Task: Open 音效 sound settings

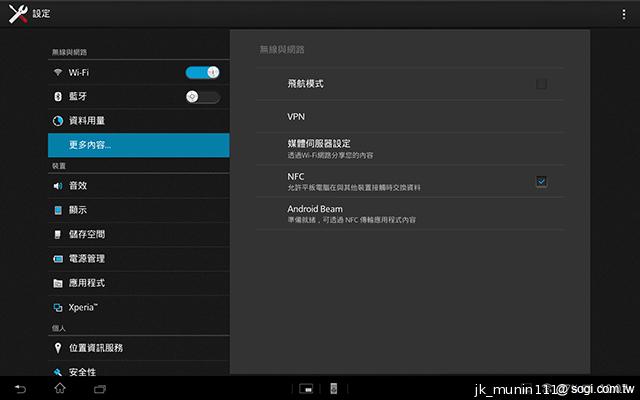Action: [138, 186]
